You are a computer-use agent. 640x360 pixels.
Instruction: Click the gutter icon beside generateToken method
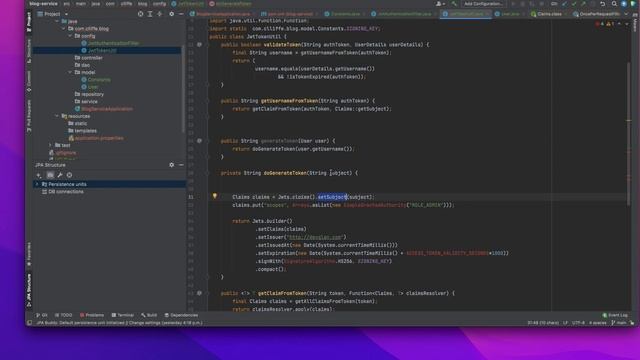pyautogui.click(x=199, y=141)
